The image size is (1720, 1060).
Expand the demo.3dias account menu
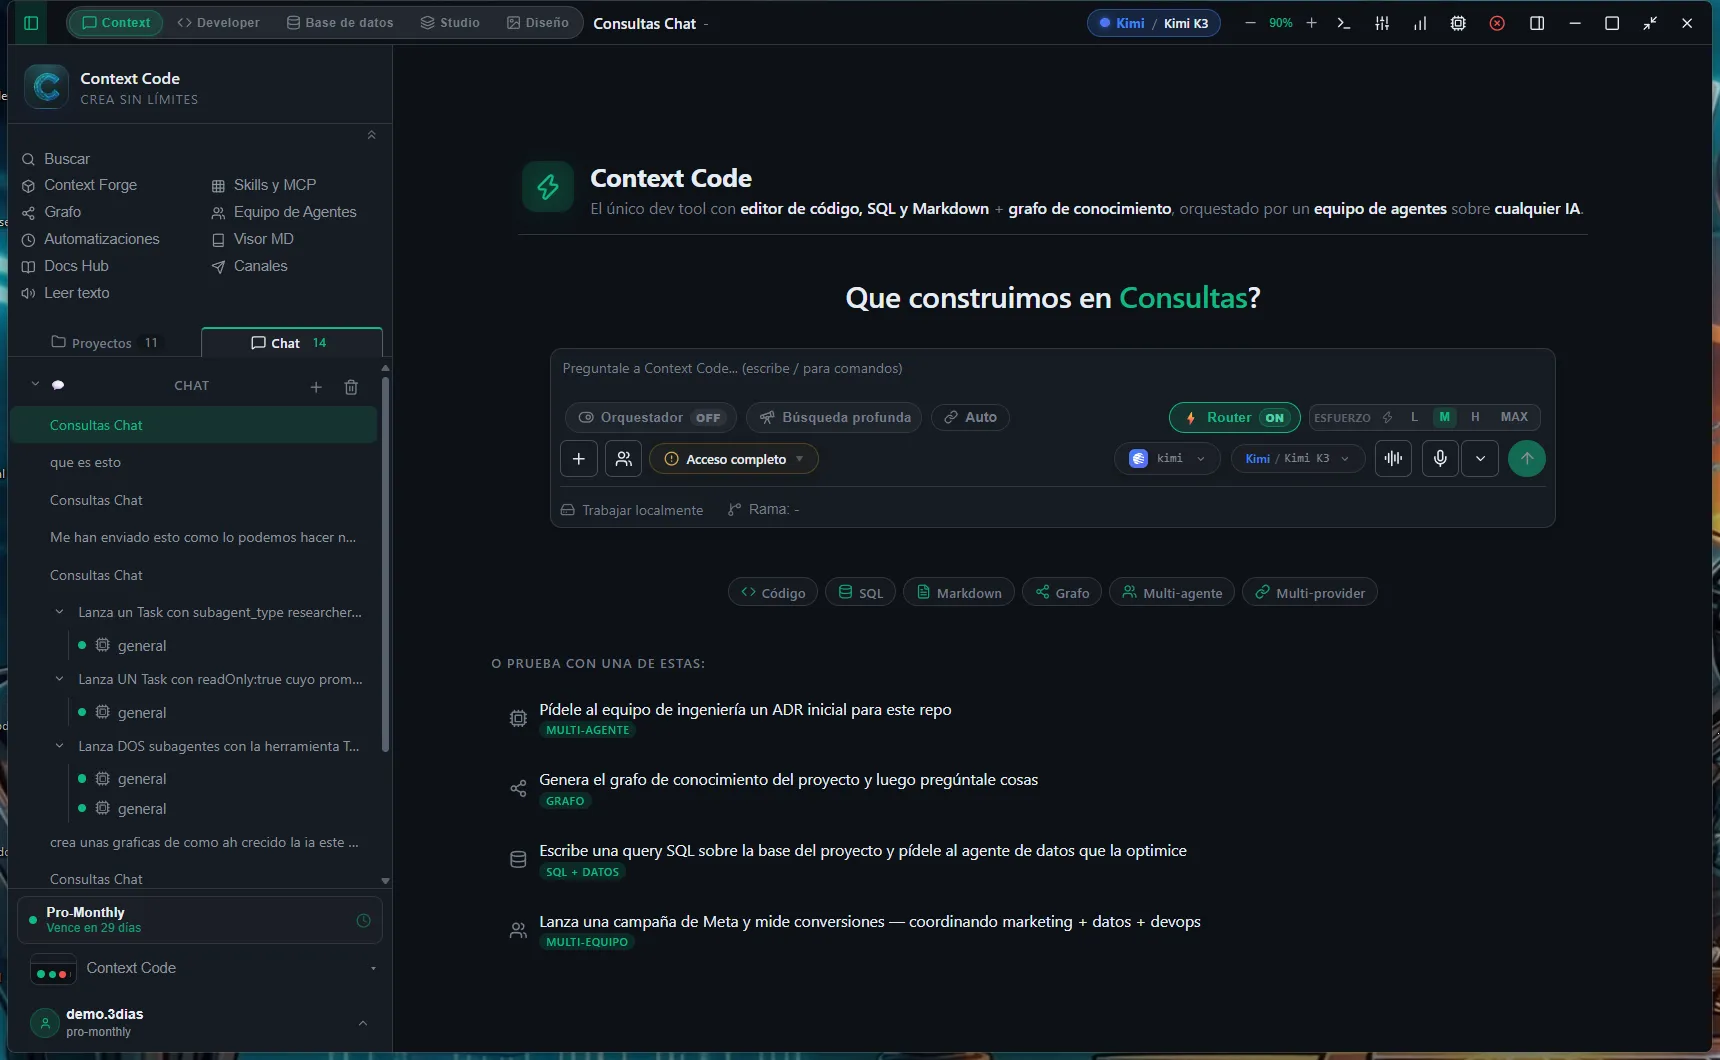pos(363,1023)
